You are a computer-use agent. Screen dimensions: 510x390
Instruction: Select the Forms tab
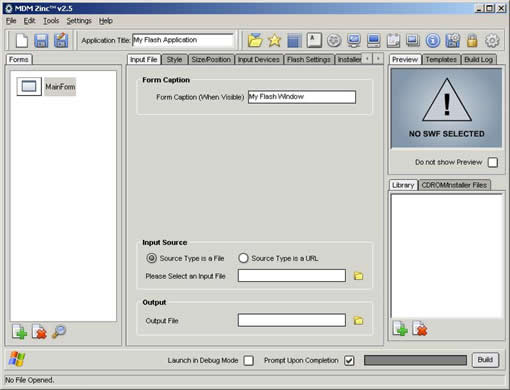point(19,59)
